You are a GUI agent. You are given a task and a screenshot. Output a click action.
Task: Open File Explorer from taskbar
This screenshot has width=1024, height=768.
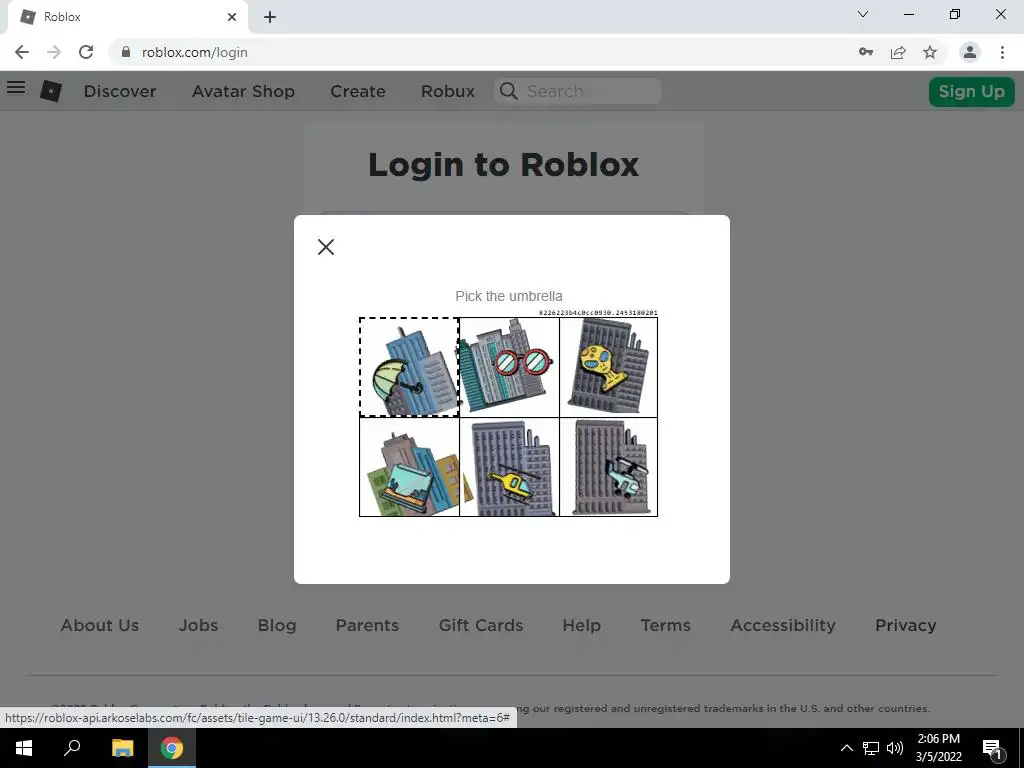[122, 748]
